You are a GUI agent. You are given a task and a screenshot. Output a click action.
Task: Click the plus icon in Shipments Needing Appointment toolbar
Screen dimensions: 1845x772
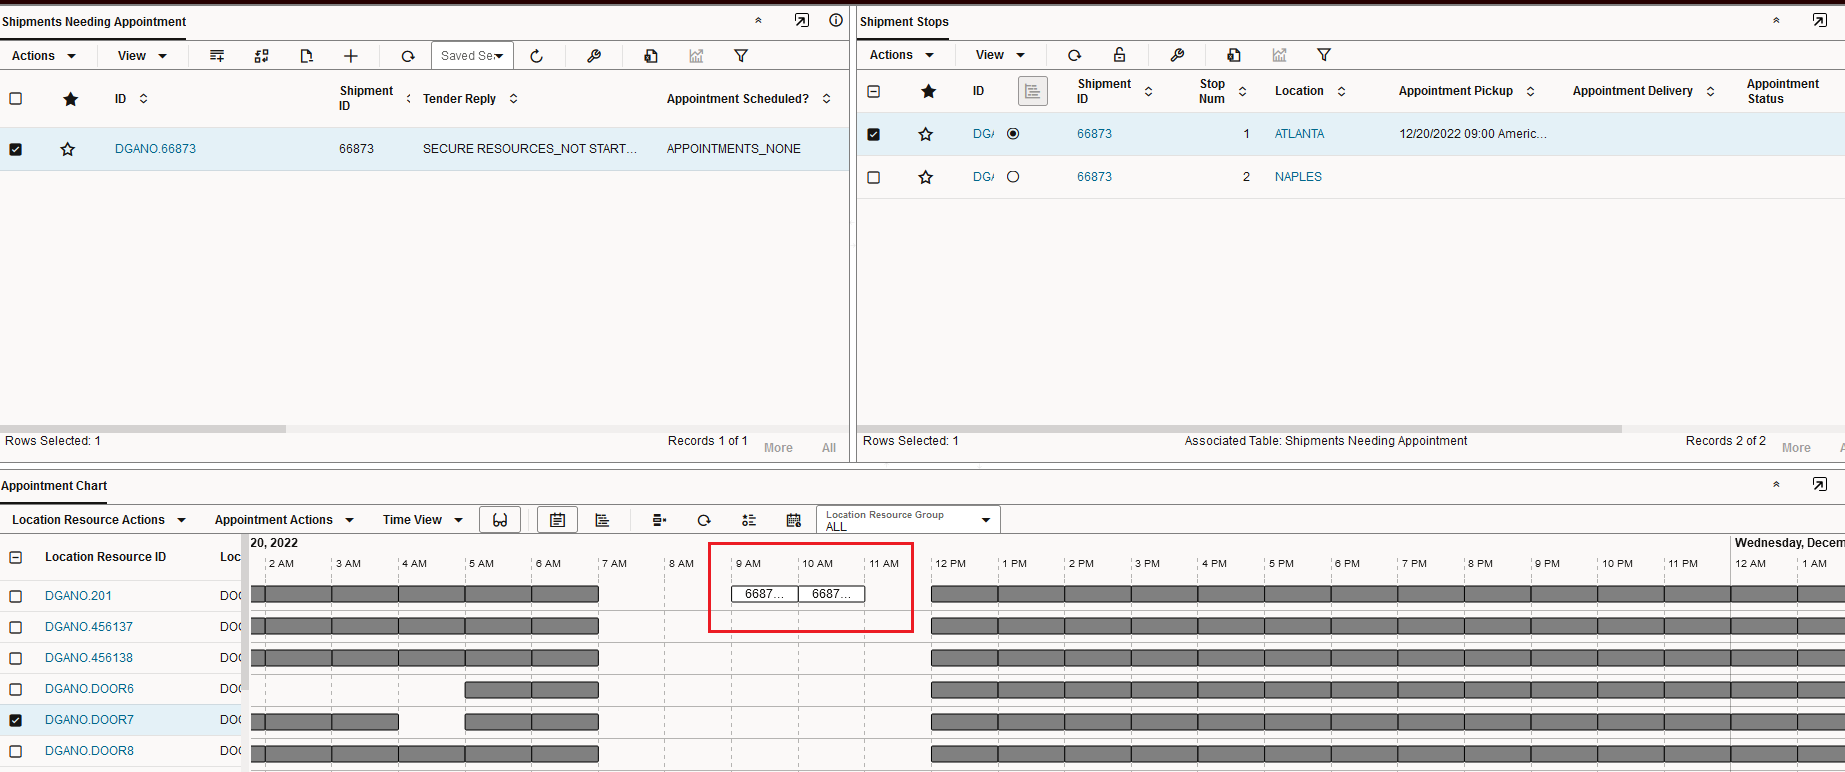(350, 56)
